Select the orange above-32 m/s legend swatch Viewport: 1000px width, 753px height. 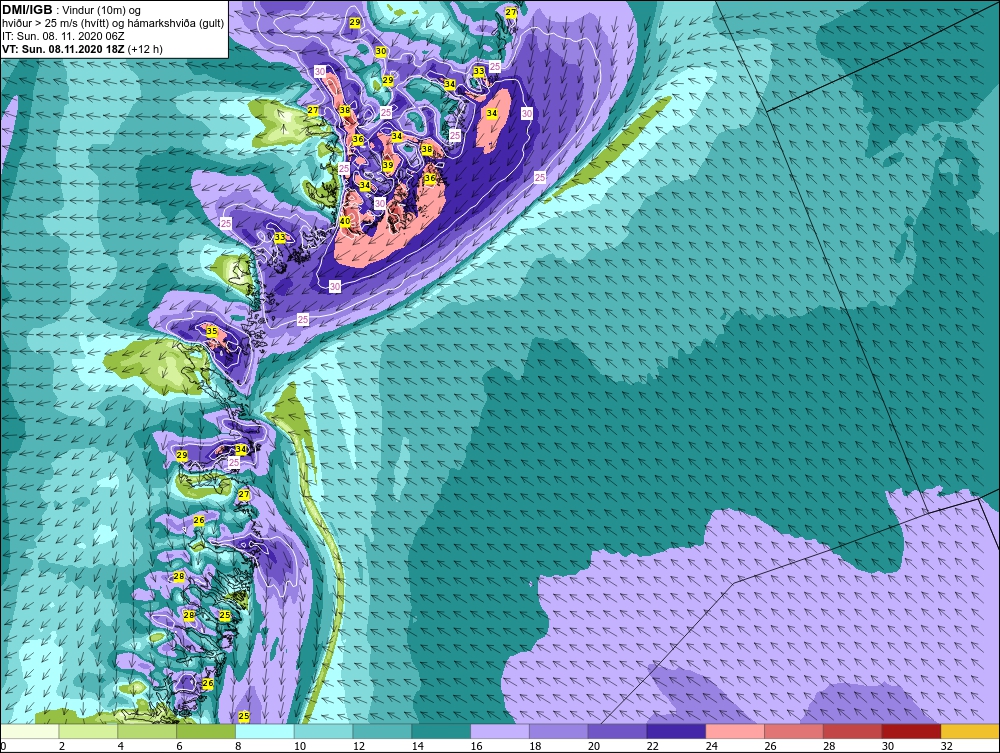[970, 731]
